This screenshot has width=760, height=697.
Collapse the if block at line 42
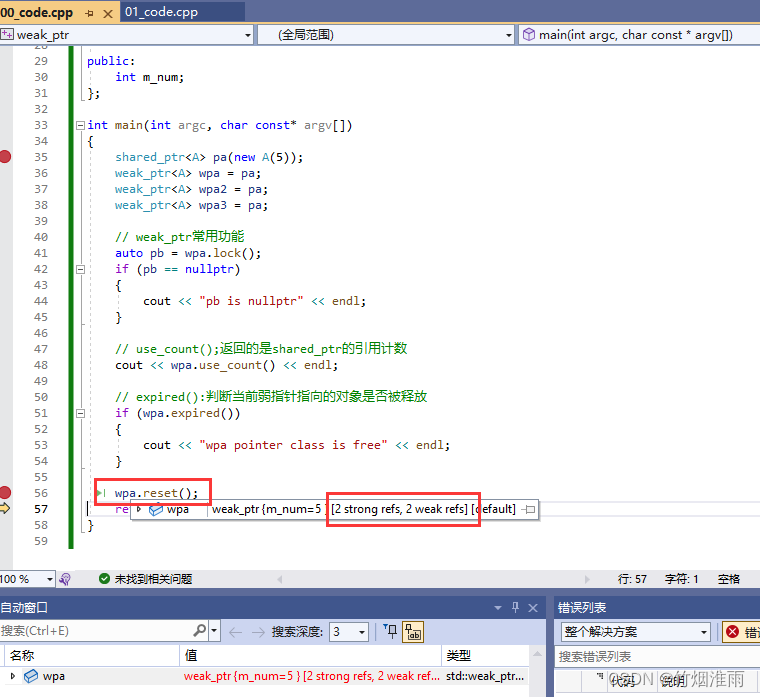80,269
